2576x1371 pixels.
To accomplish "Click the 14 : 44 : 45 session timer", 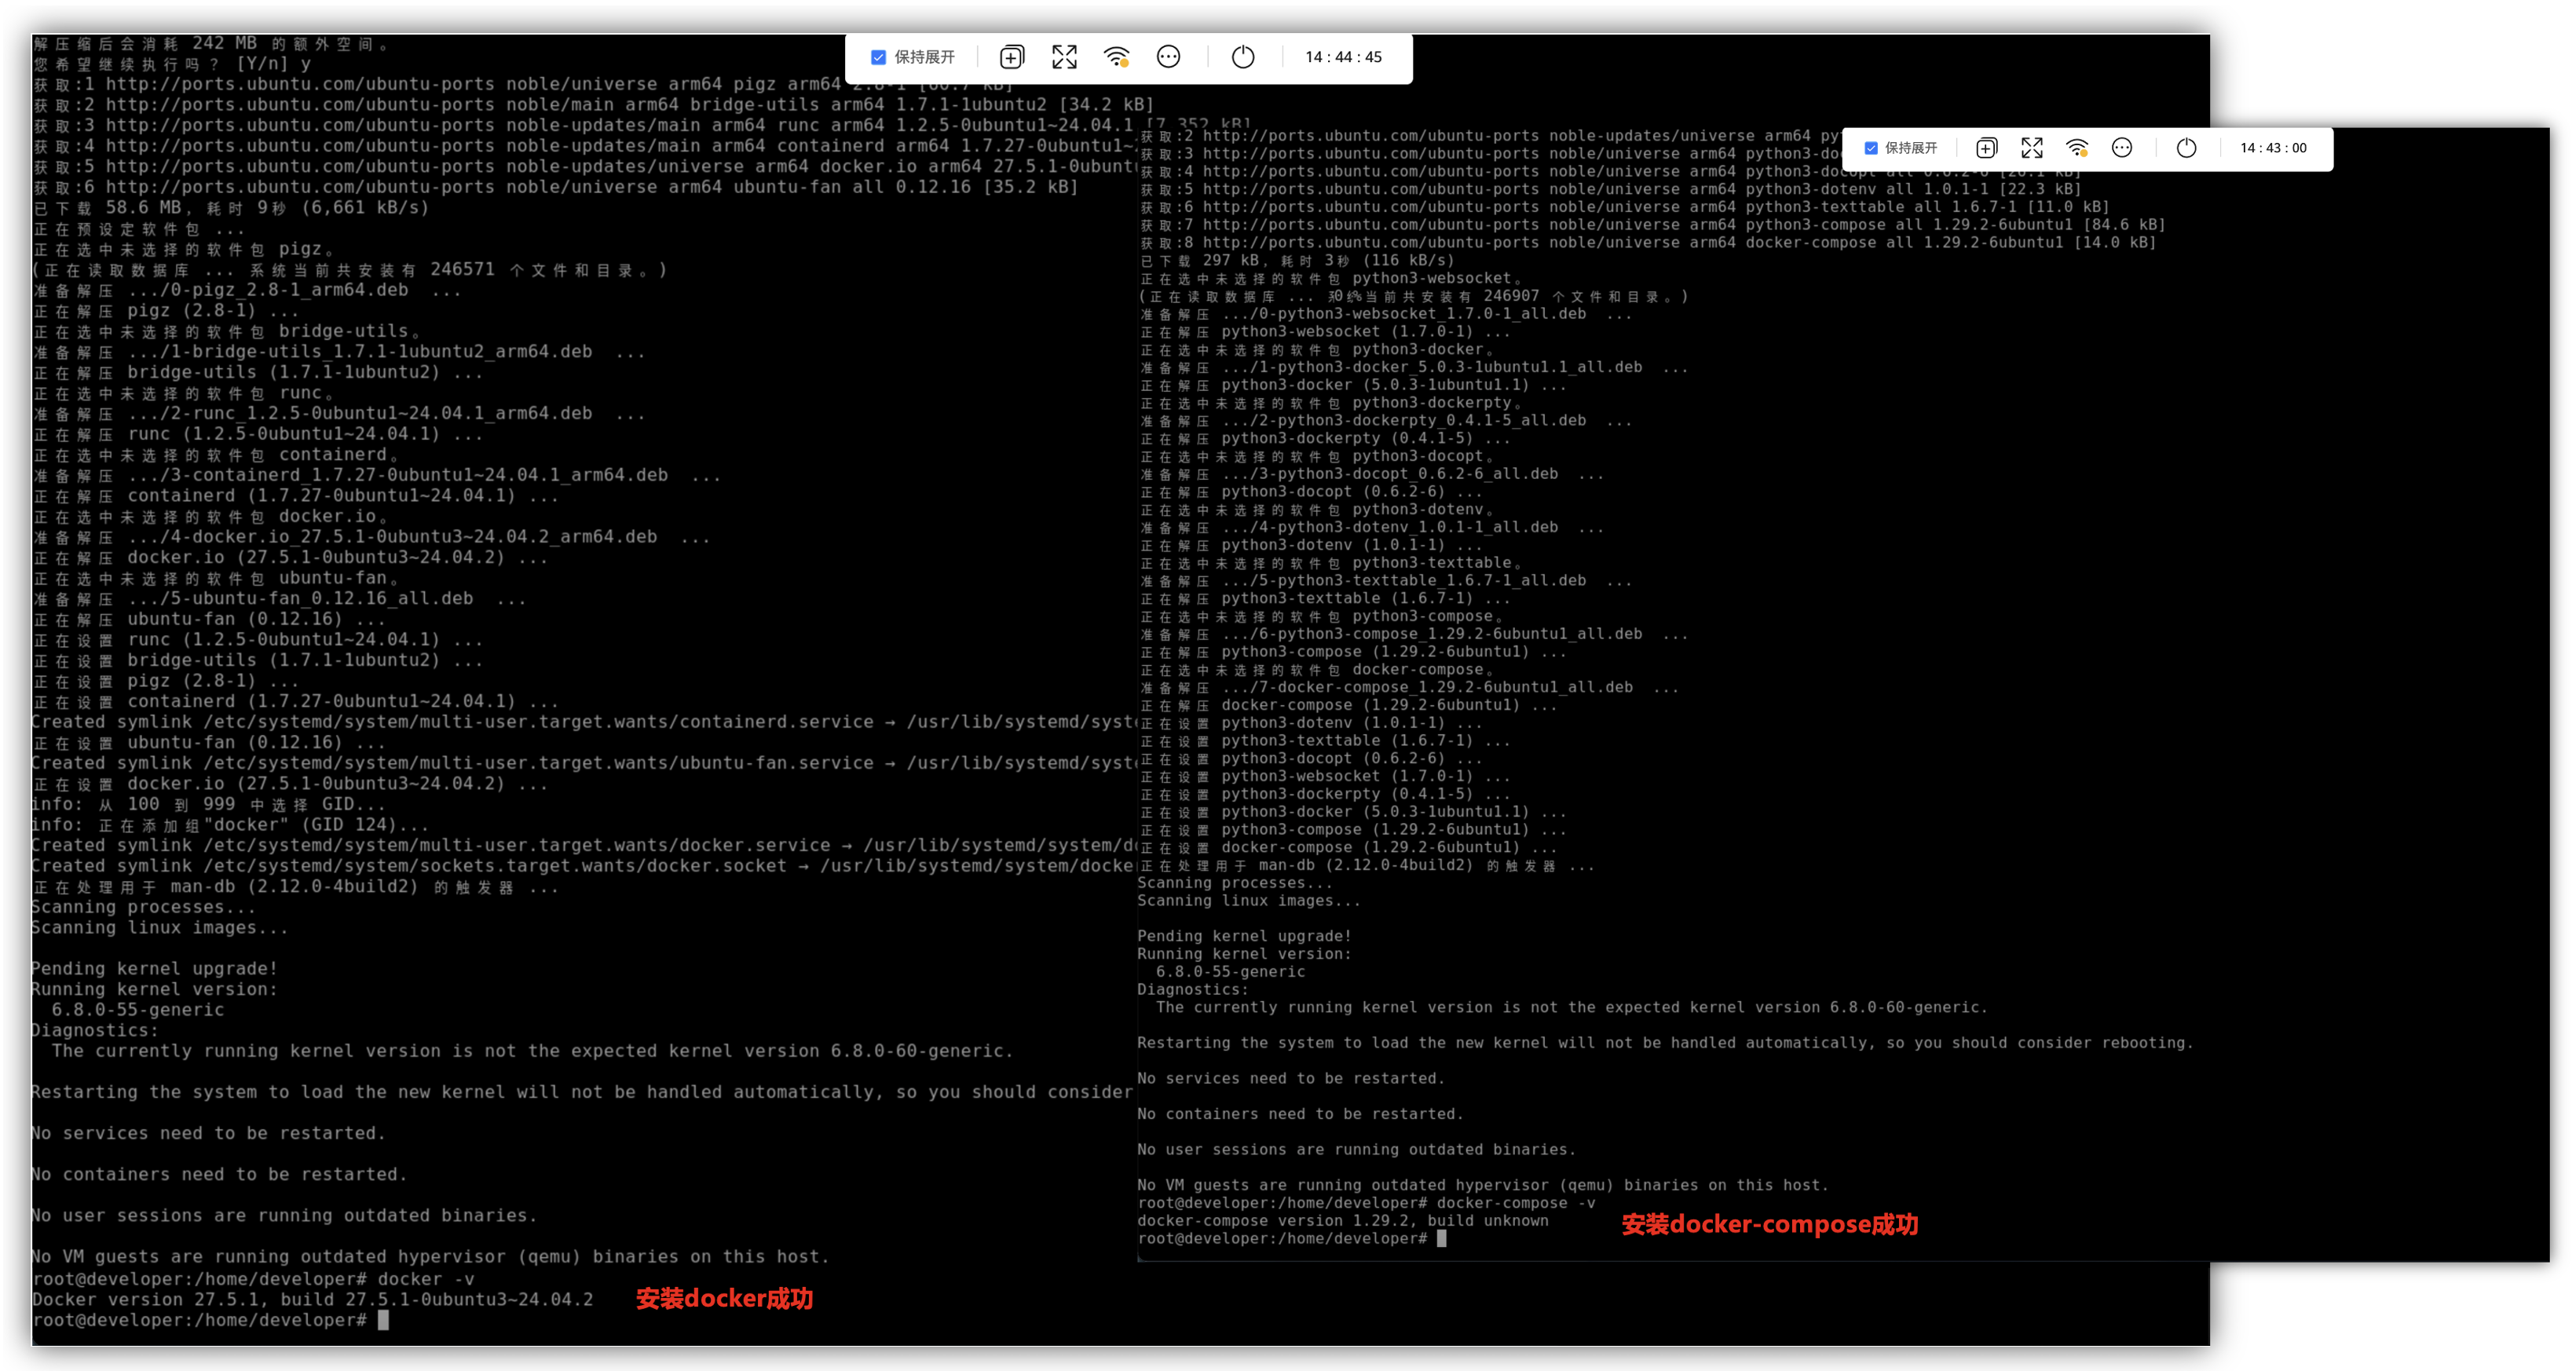I will coord(1343,57).
